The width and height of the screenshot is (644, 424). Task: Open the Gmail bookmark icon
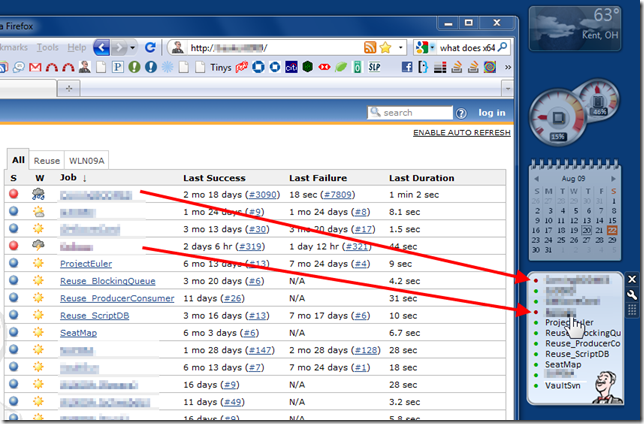tap(35, 67)
